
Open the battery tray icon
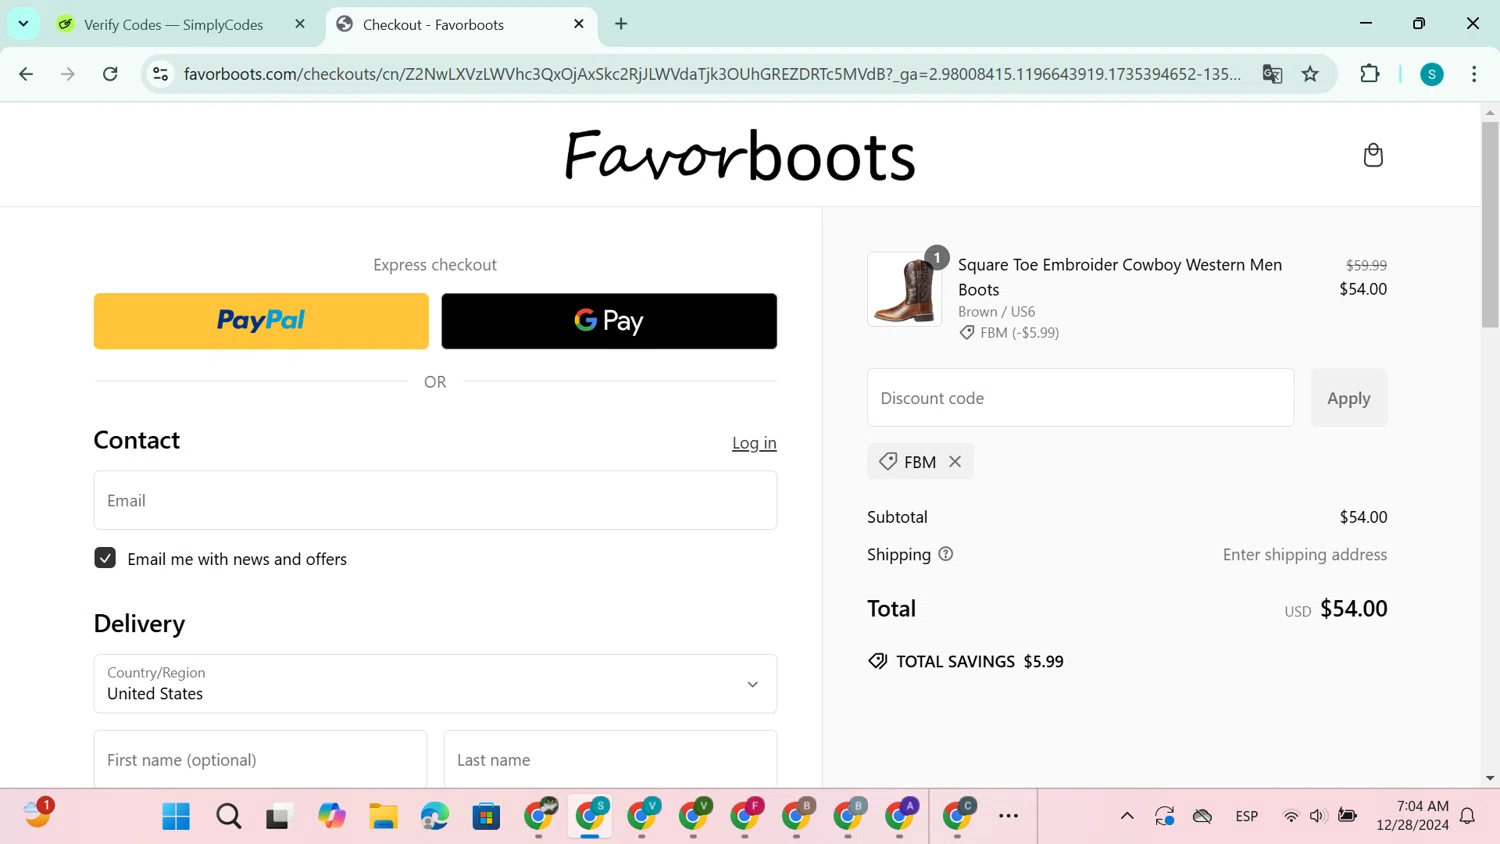[1347, 816]
